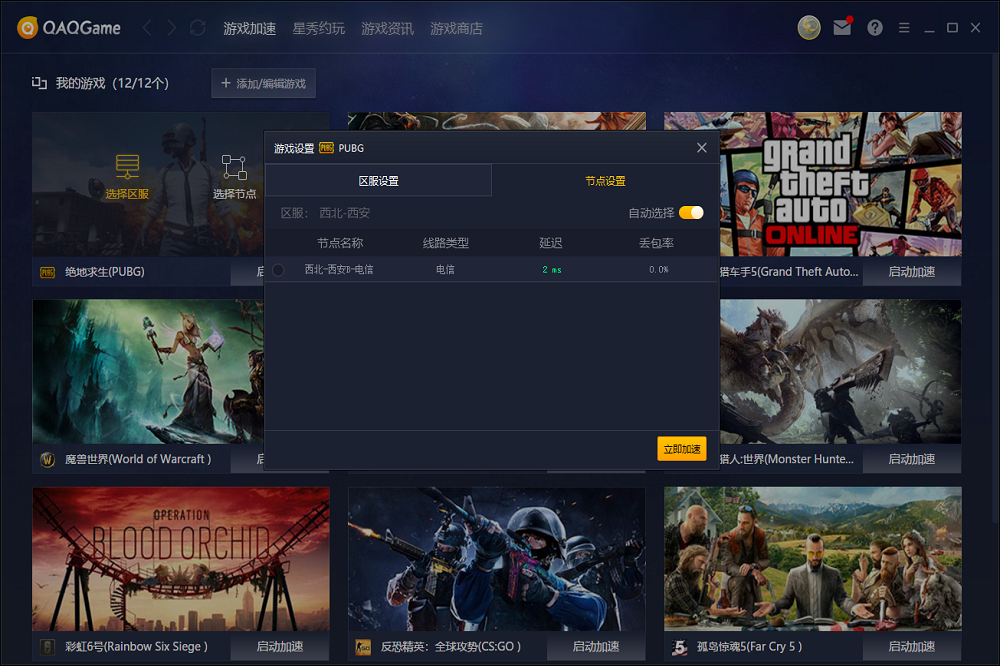Start acceleration for Monster Hunter
The width and height of the screenshot is (1000, 666).
tap(912, 459)
